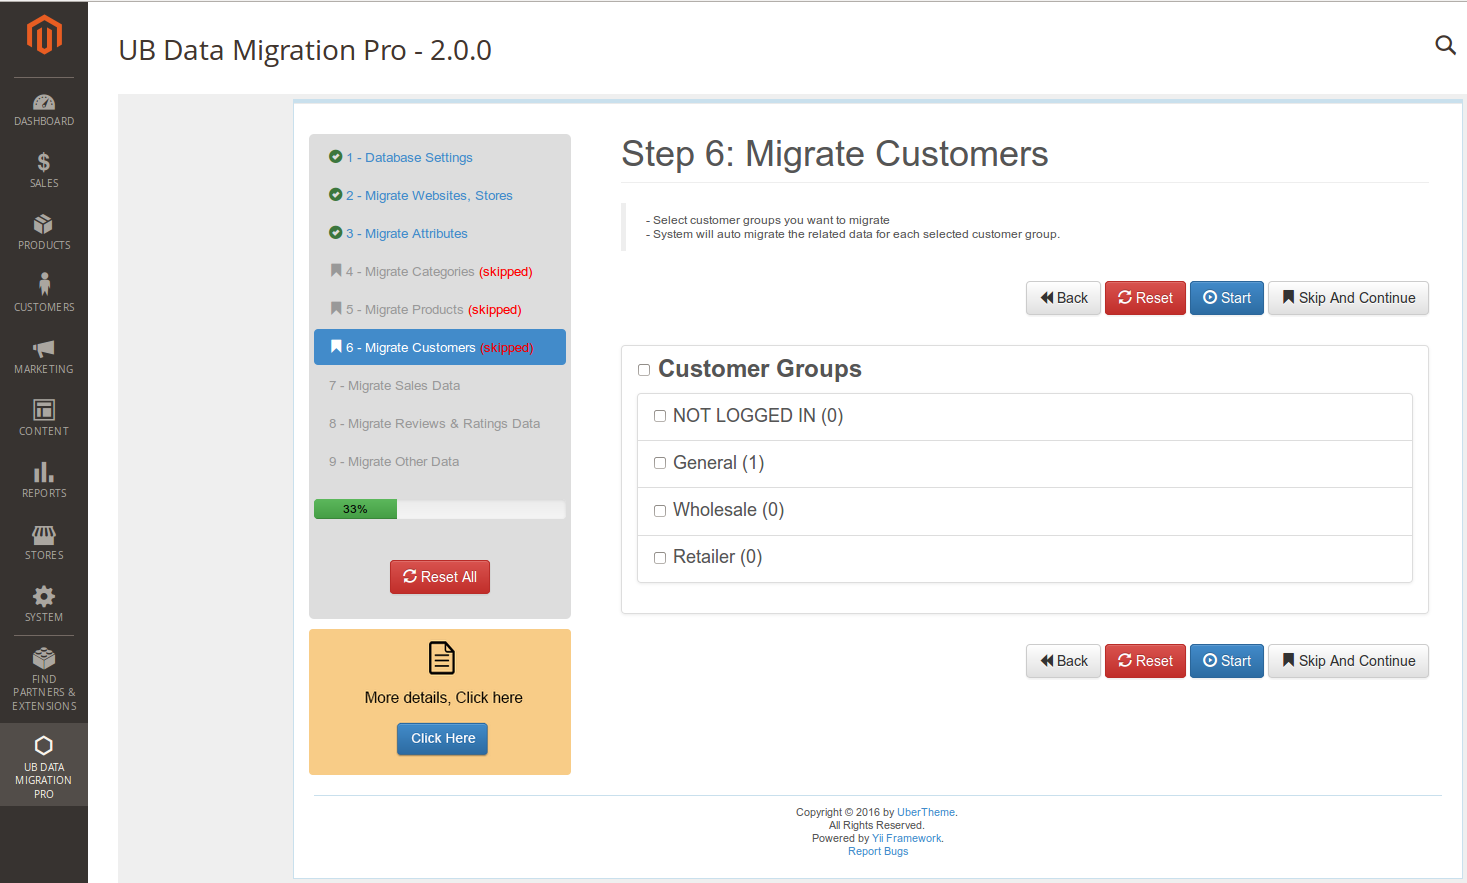Screen dimensions: 1467x883
Task: Open the Yii Framework footer link
Action: 907,839
